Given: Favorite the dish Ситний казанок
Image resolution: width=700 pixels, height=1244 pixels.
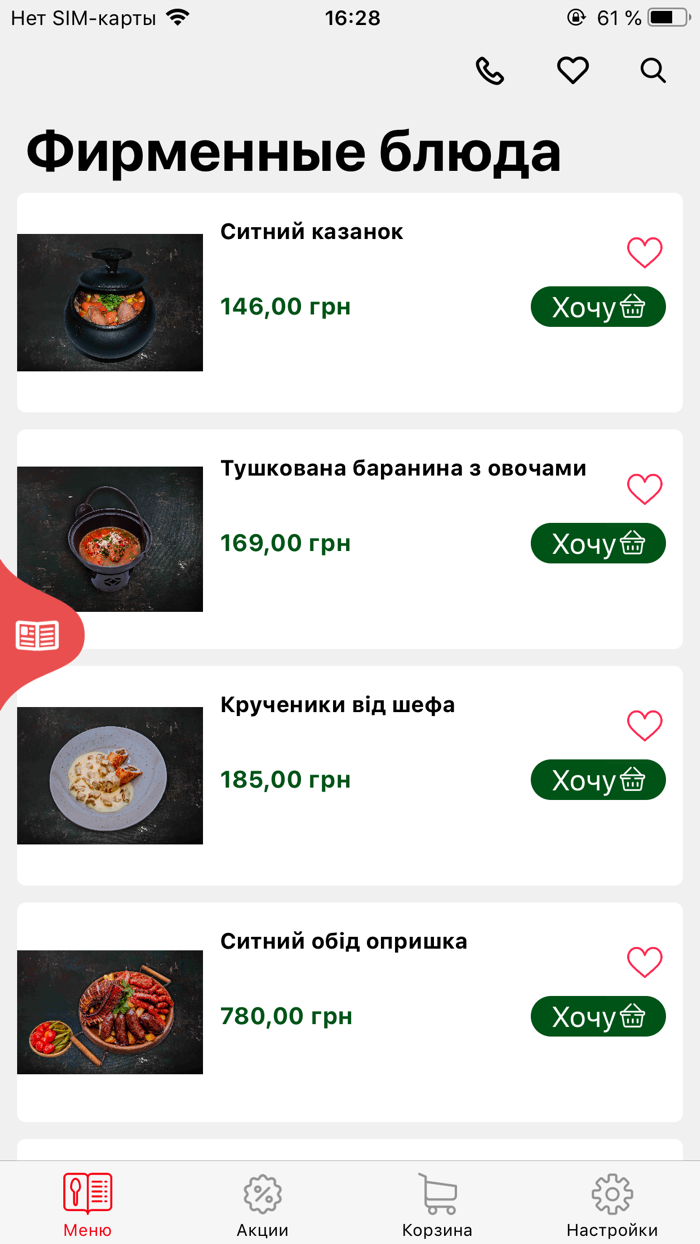Looking at the screenshot, I should pos(645,253).
